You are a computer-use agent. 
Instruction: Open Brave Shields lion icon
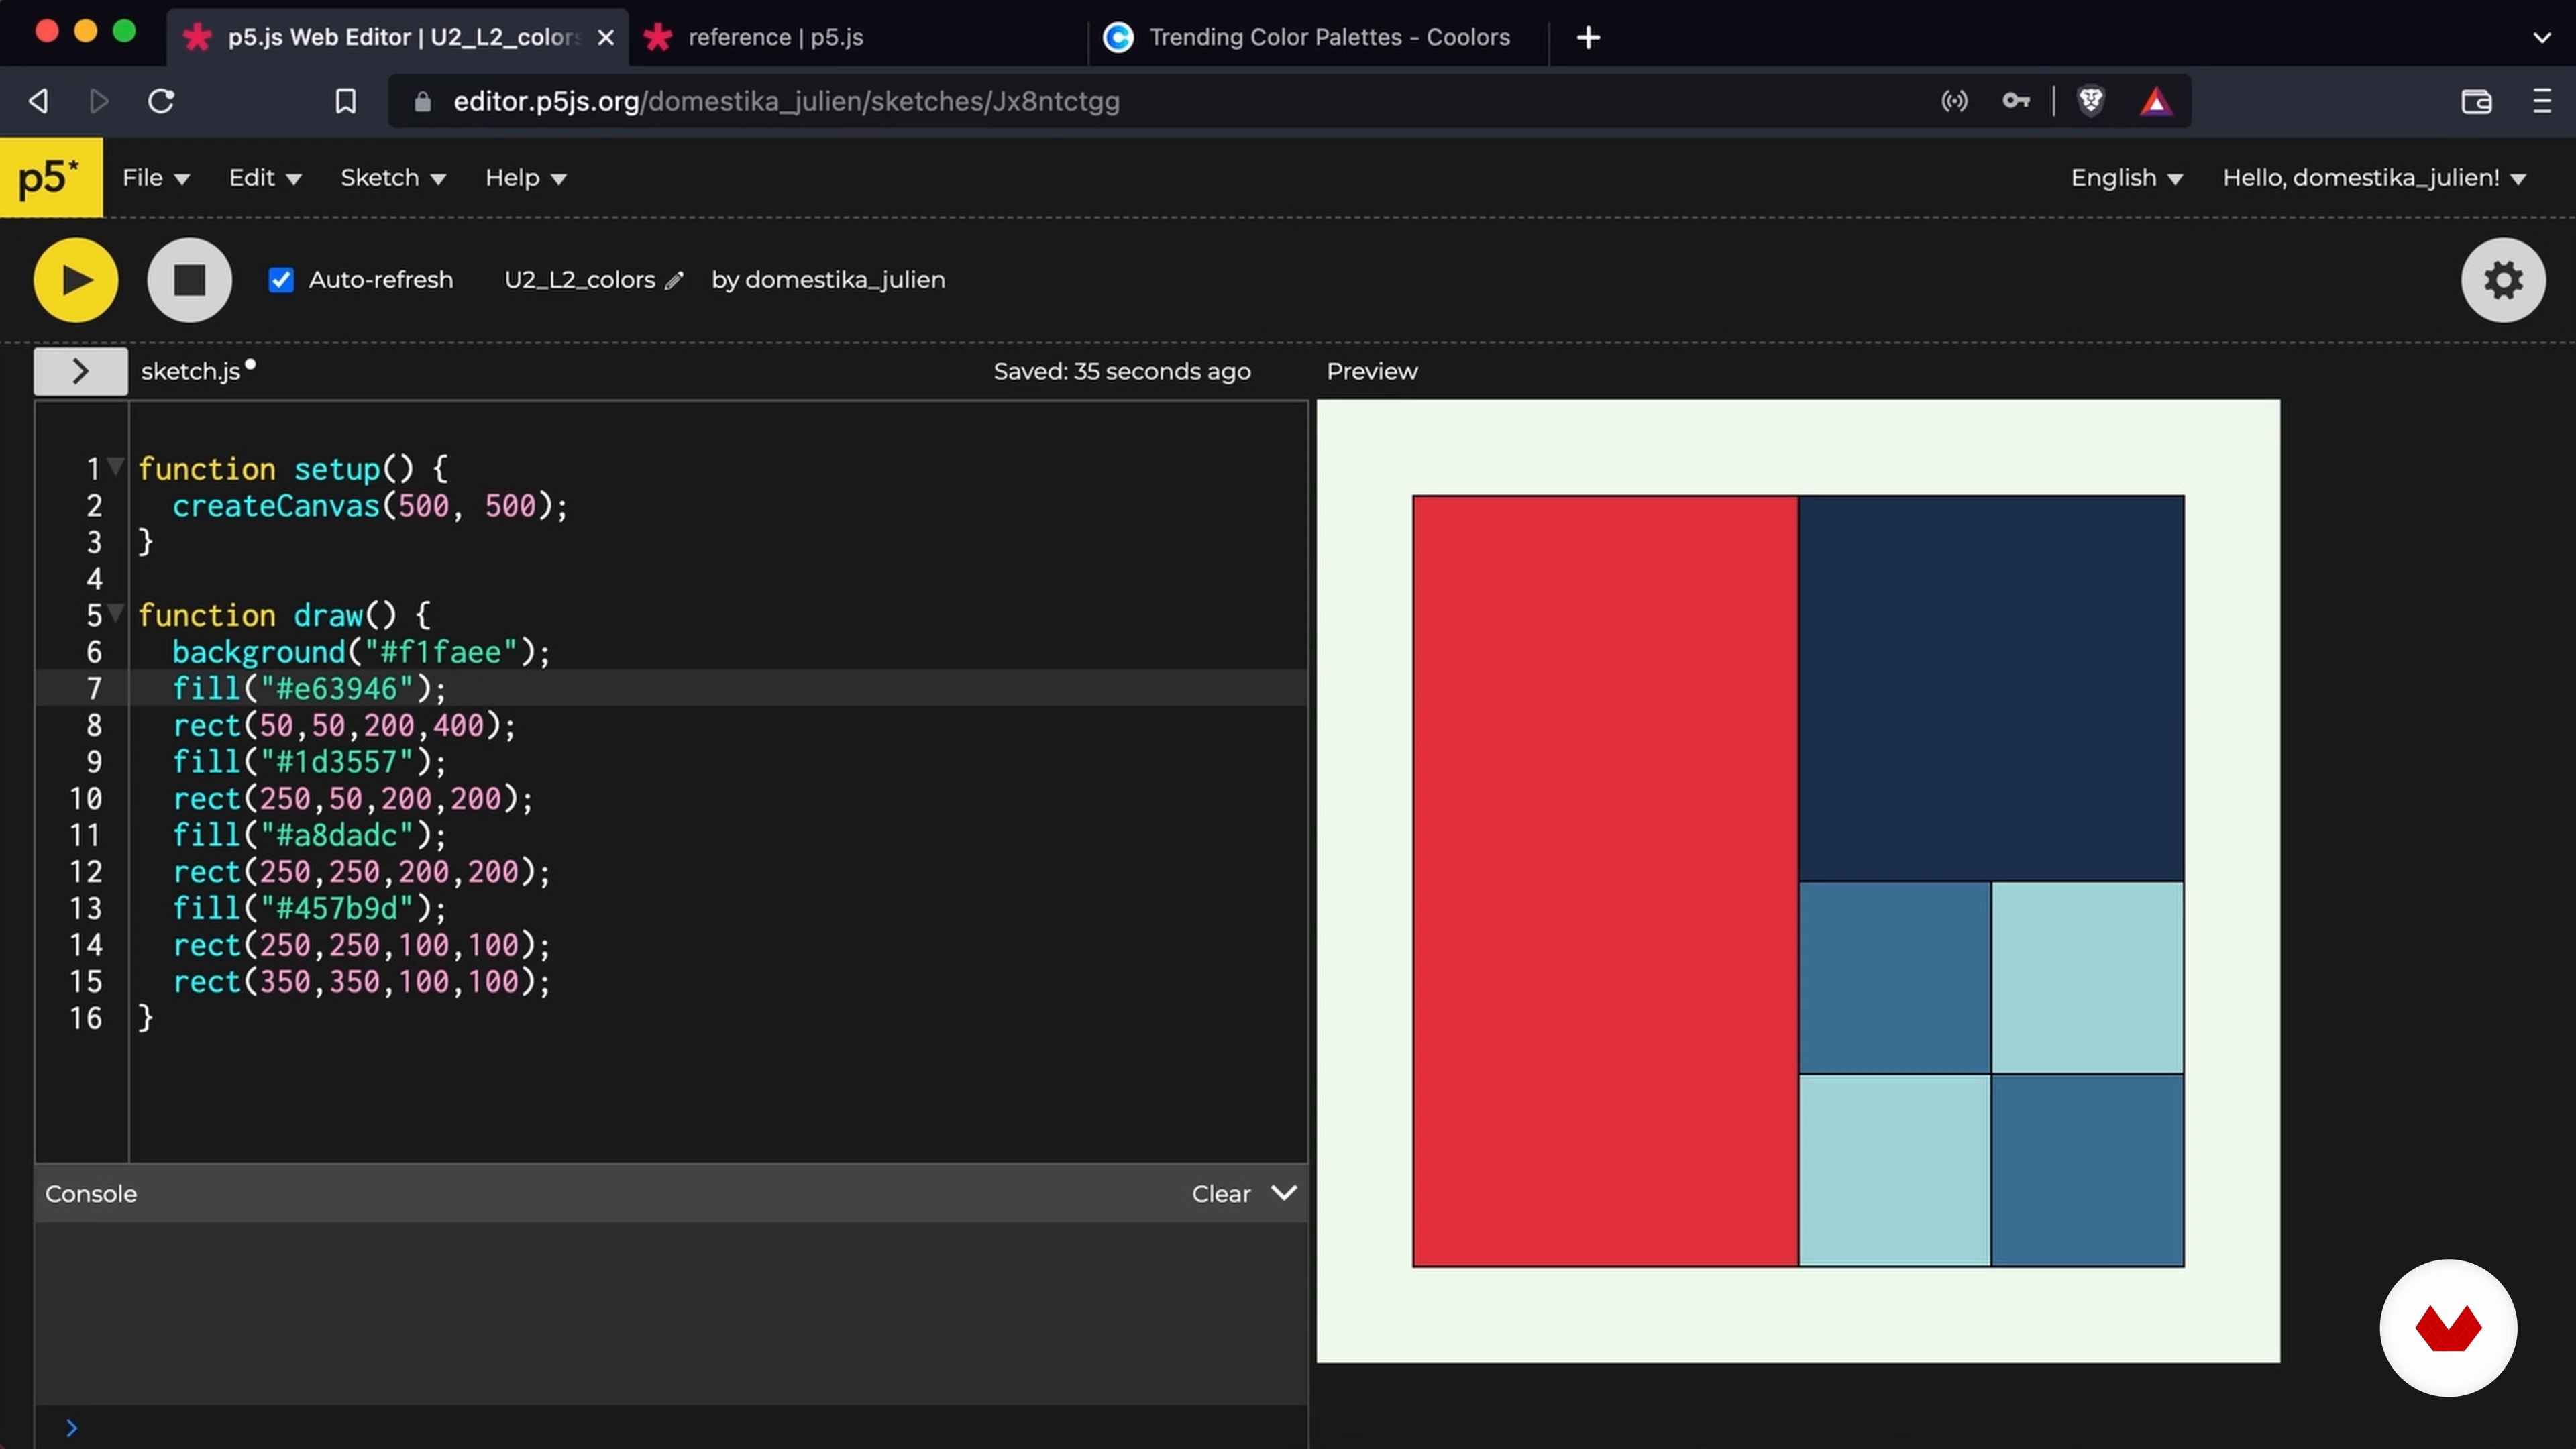coord(2091,101)
